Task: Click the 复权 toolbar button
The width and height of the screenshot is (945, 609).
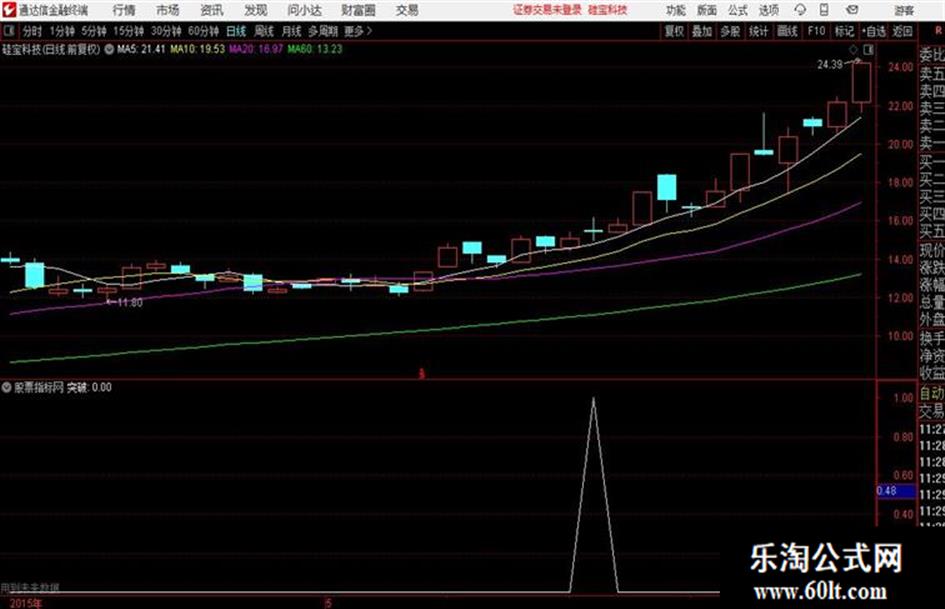Action: coord(674,31)
